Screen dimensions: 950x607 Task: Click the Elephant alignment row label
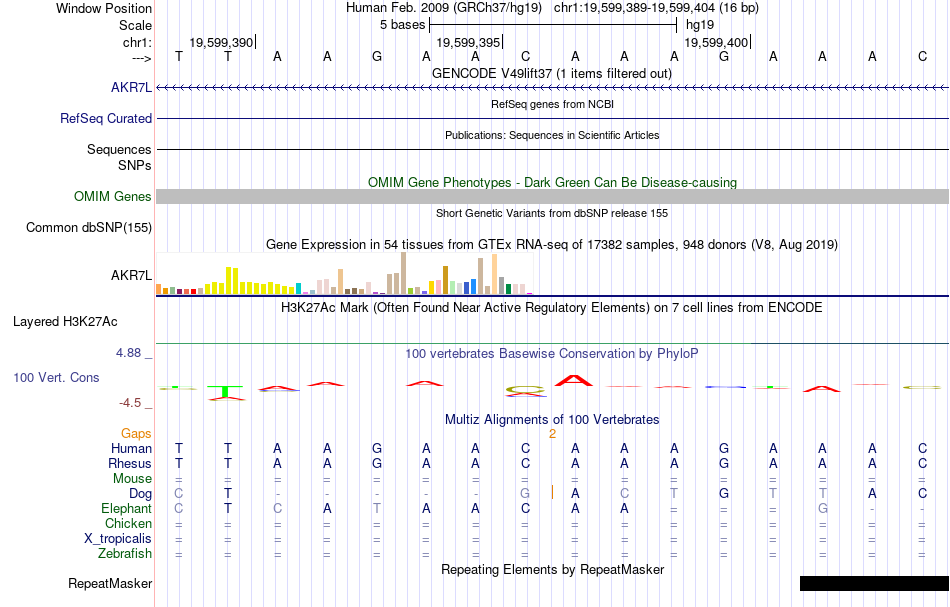point(126,508)
